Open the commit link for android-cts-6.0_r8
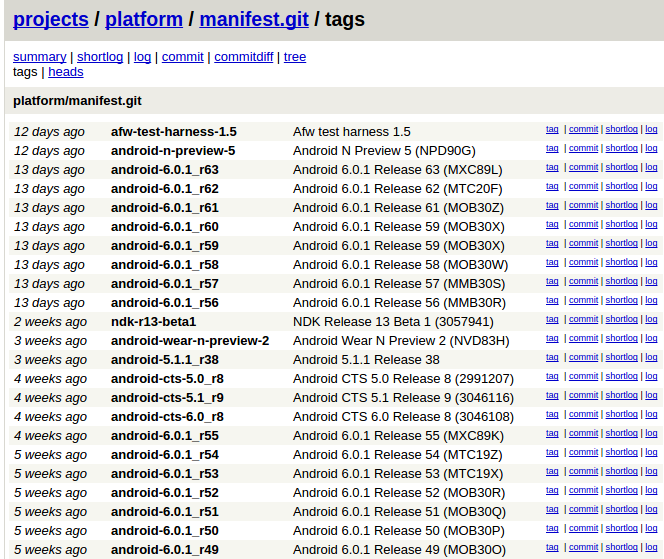The image size is (664, 559). point(584,415)
